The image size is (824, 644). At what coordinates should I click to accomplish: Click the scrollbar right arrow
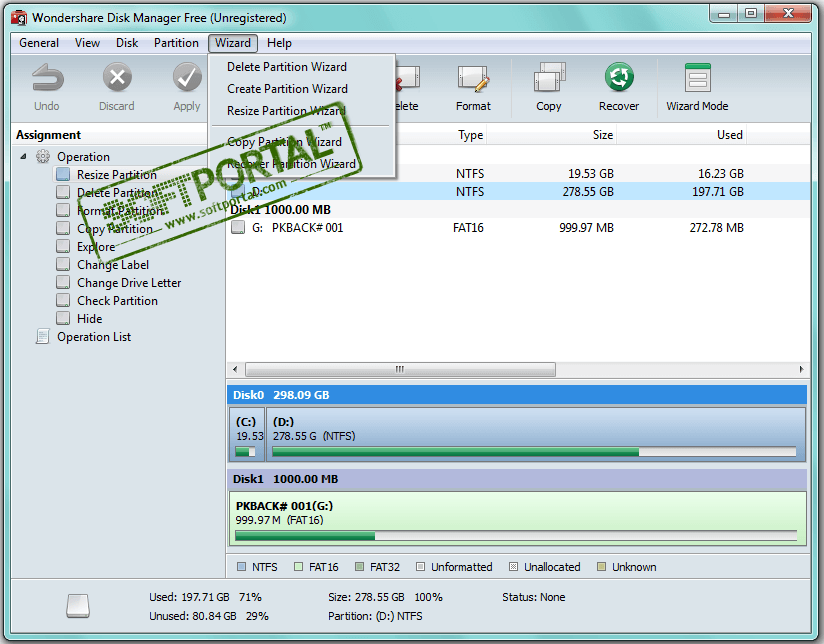801,370
